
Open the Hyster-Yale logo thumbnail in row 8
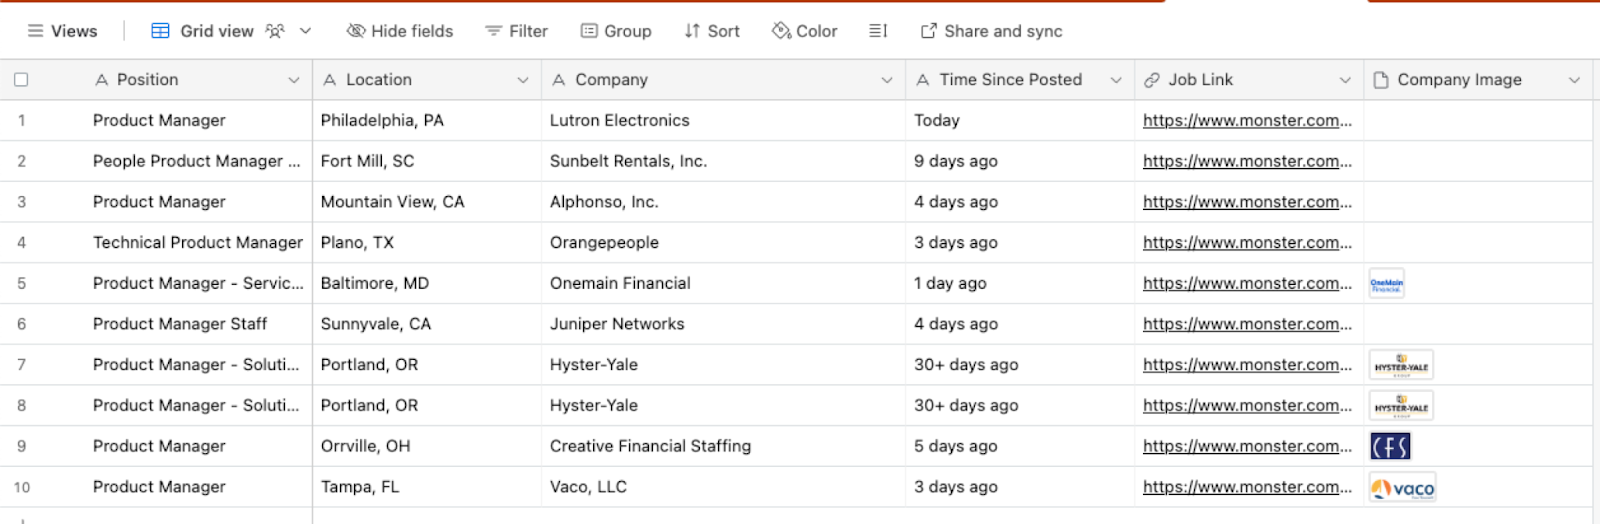tap(1401, 406)
